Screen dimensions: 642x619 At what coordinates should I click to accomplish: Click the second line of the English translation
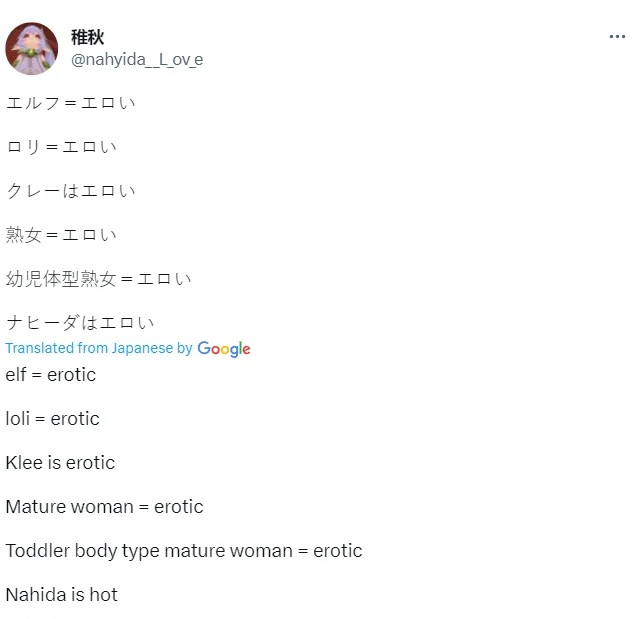[x=53, y=419]
